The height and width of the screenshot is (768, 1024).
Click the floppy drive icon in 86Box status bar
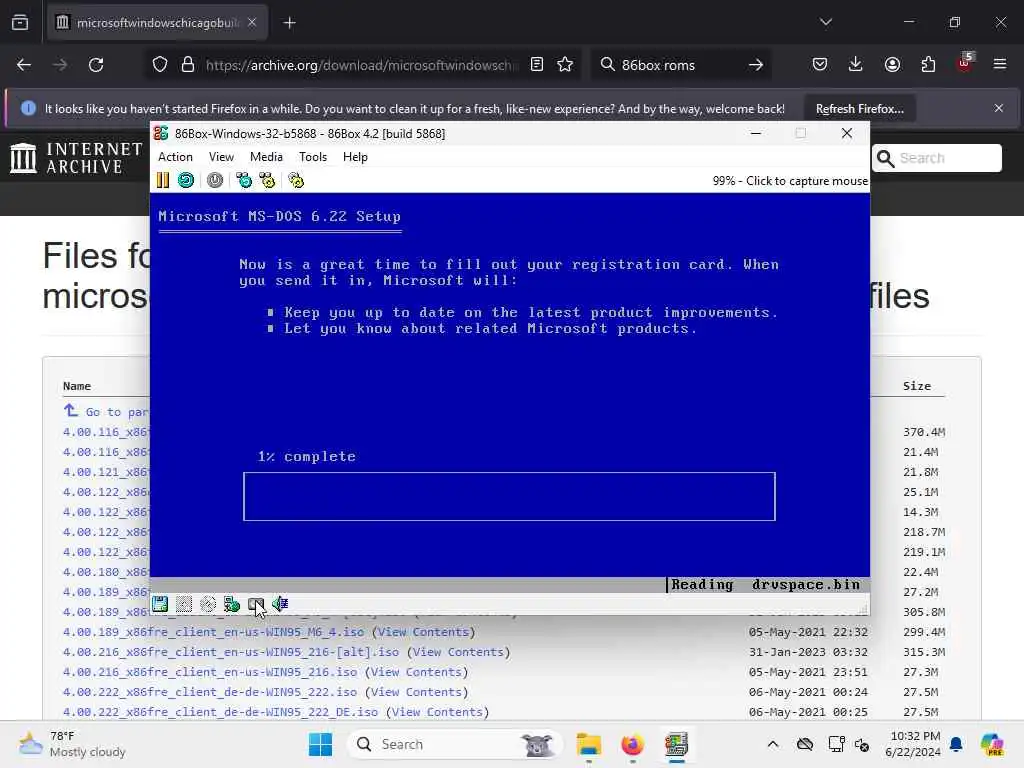coord(160,604)
